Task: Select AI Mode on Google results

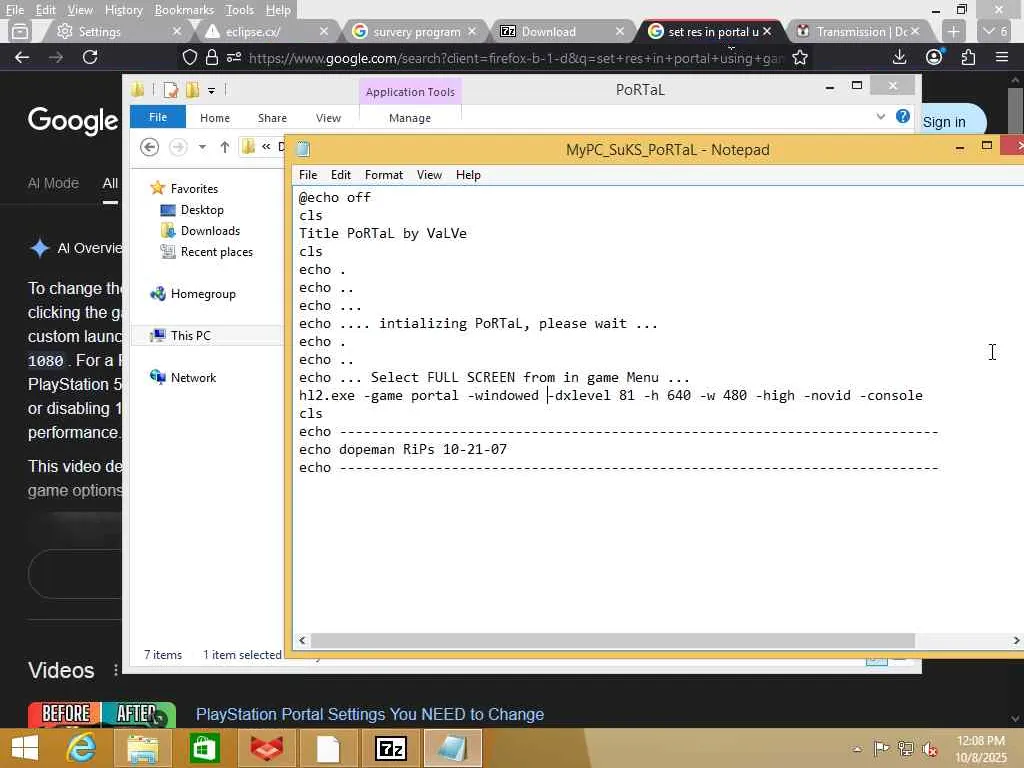Action: [53, 184]
